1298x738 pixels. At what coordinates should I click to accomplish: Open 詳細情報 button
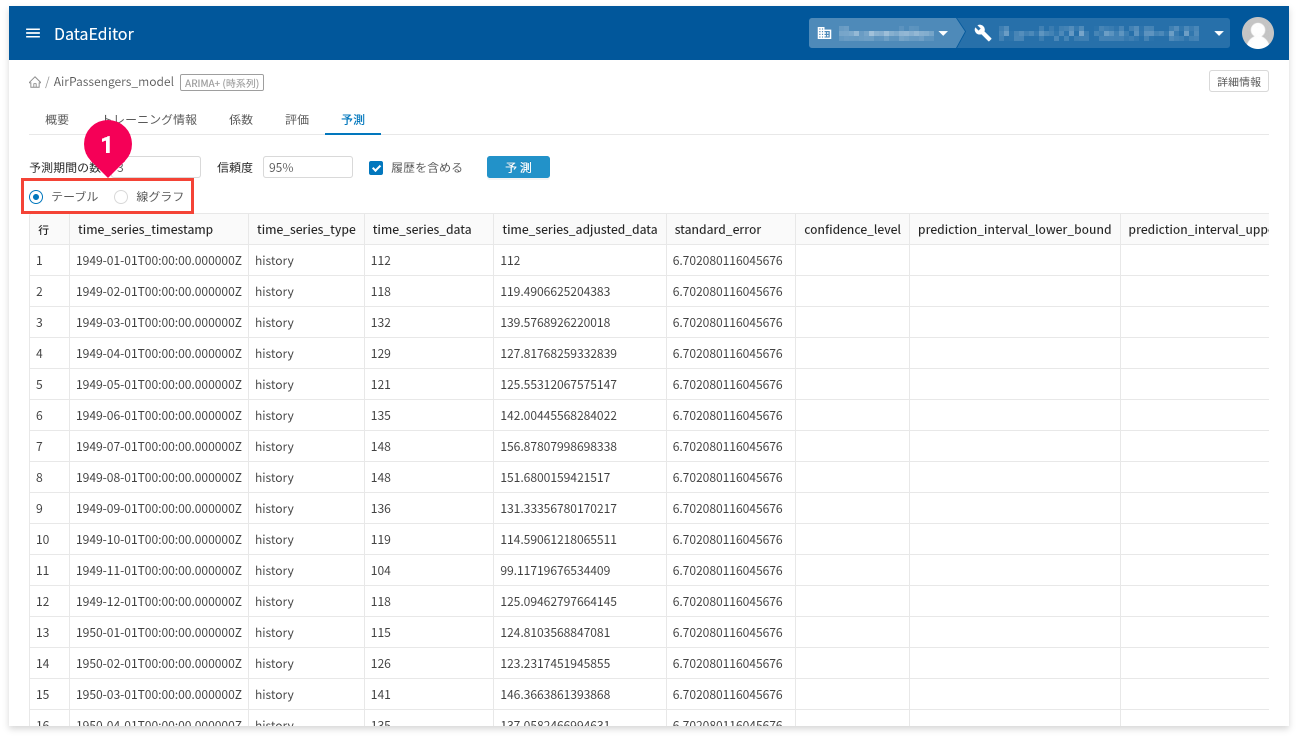[x=1238, y=82]
